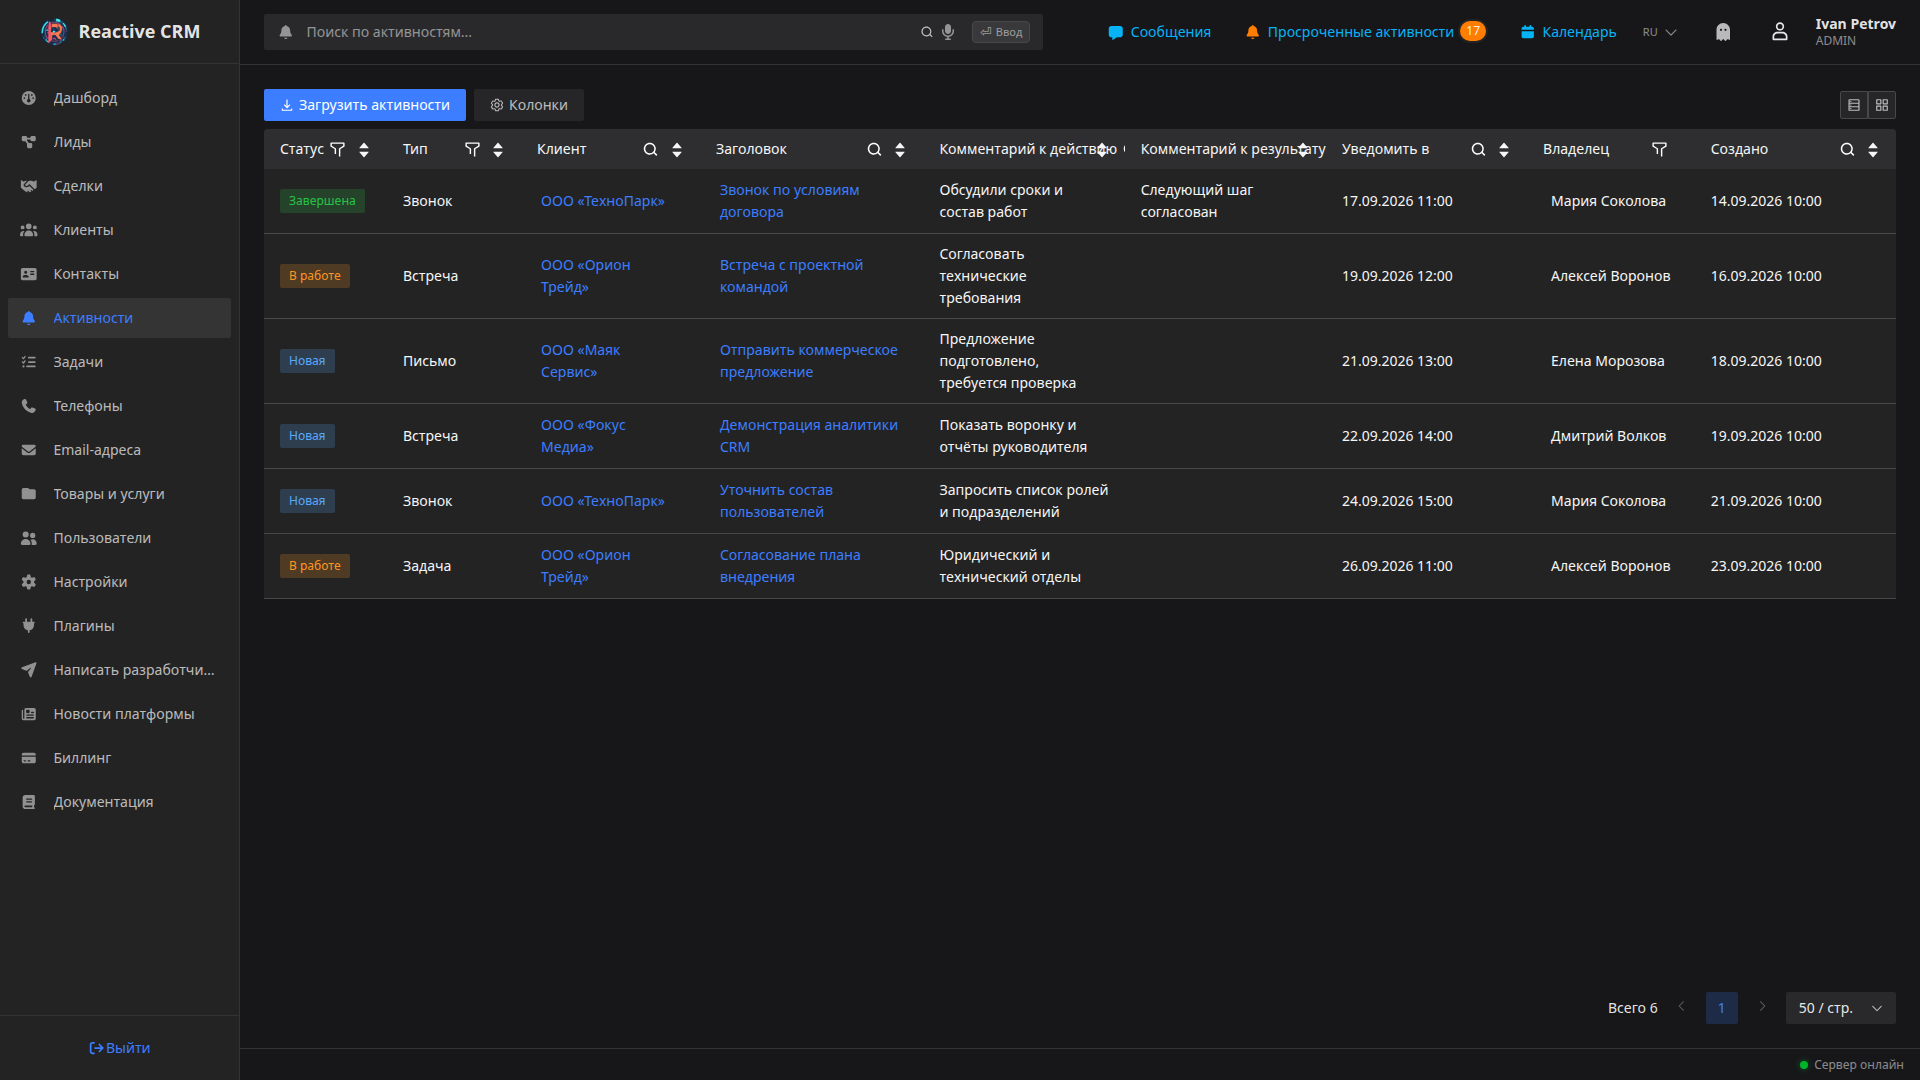Image resolution: width=1920 pixels, height=1080 pixels.
Task: Click the Ввод submit button in search
Action: (1000, 32)
